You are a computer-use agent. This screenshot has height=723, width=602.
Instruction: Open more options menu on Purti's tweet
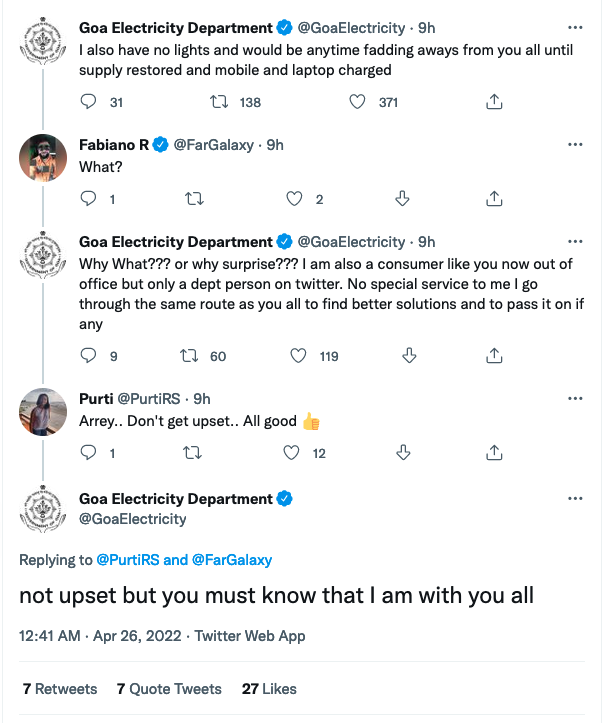[x=575, y=398]
